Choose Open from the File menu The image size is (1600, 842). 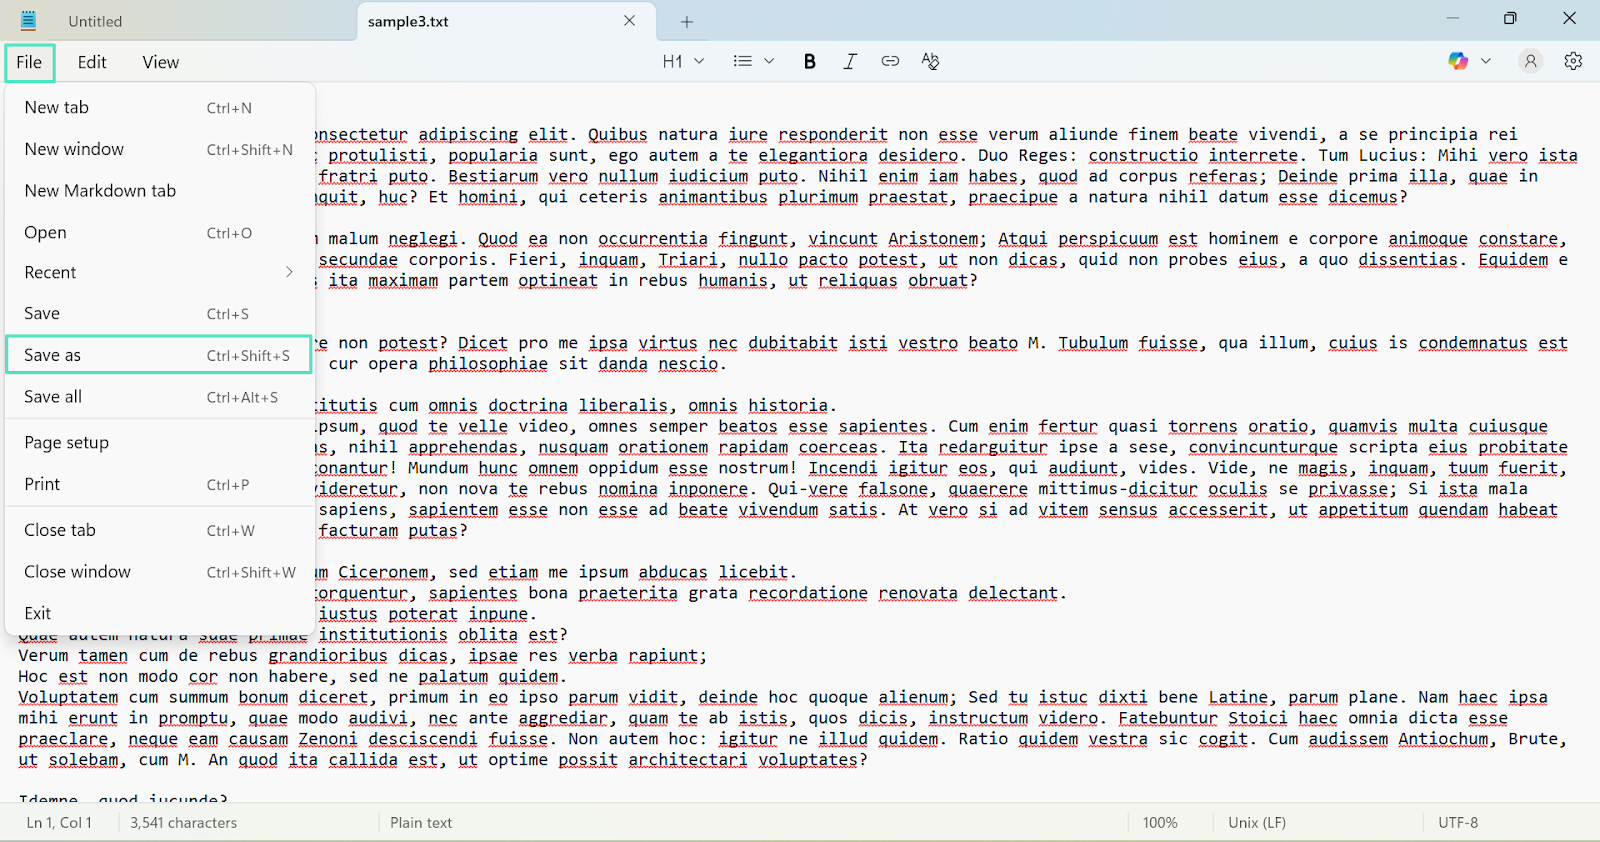click(x=159, y=232)
